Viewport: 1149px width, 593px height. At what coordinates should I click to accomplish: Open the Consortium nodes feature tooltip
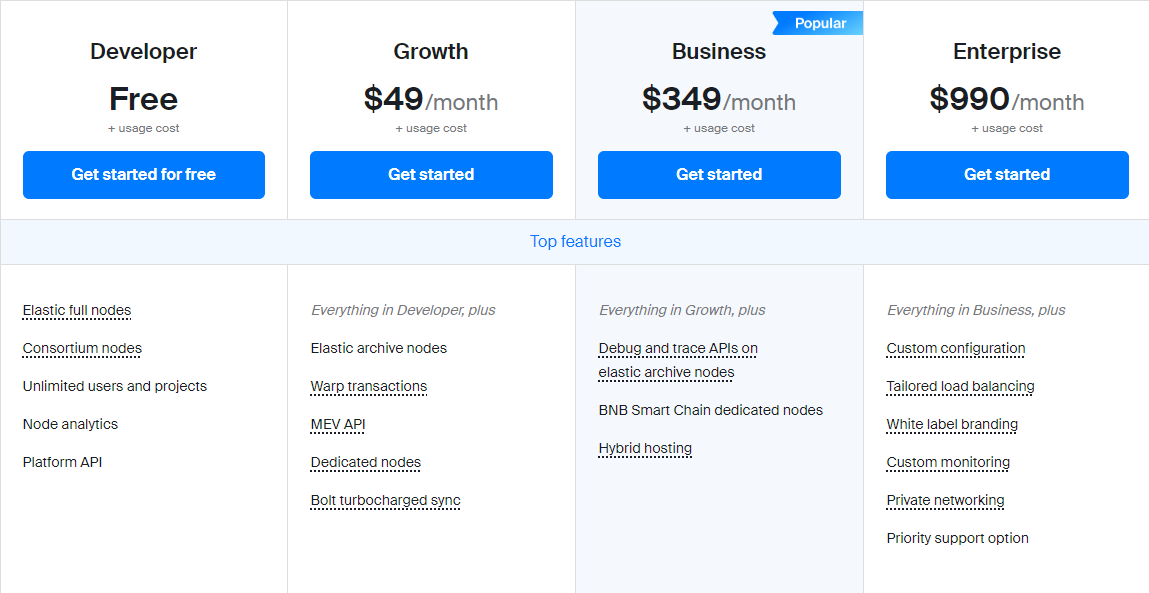pos(82,348)
